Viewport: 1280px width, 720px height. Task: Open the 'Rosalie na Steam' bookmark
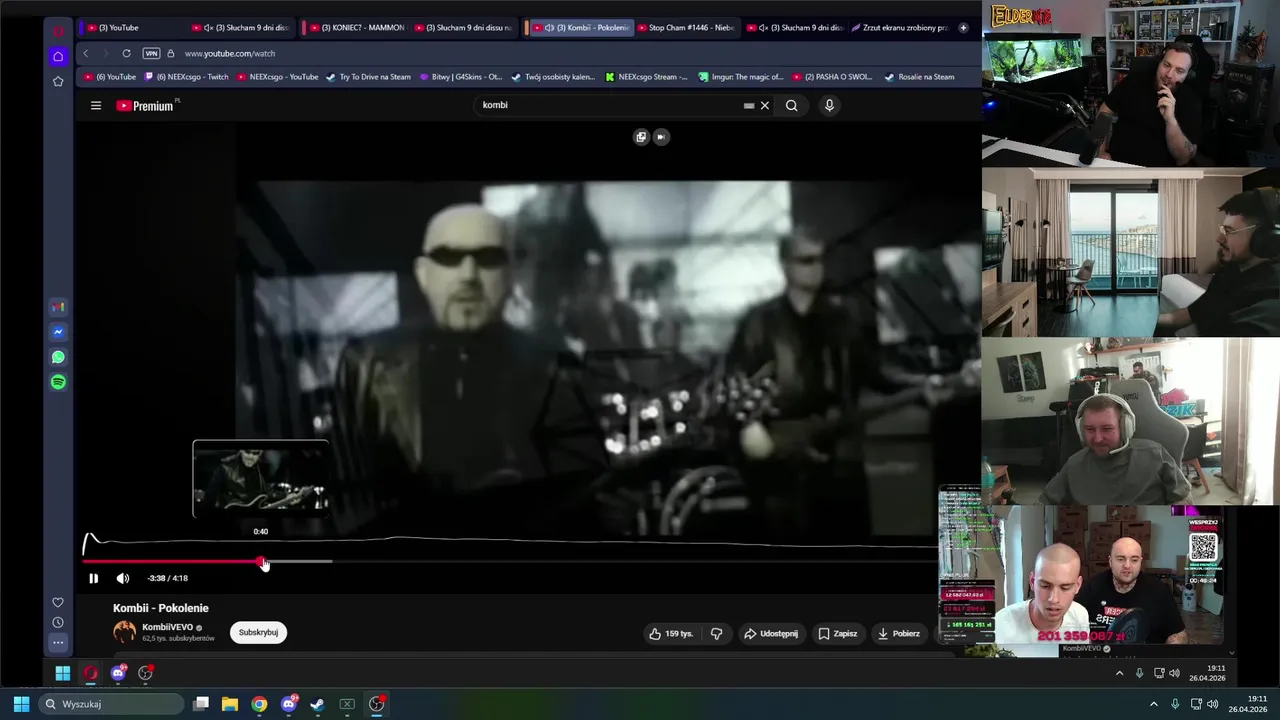coord(920,77)
